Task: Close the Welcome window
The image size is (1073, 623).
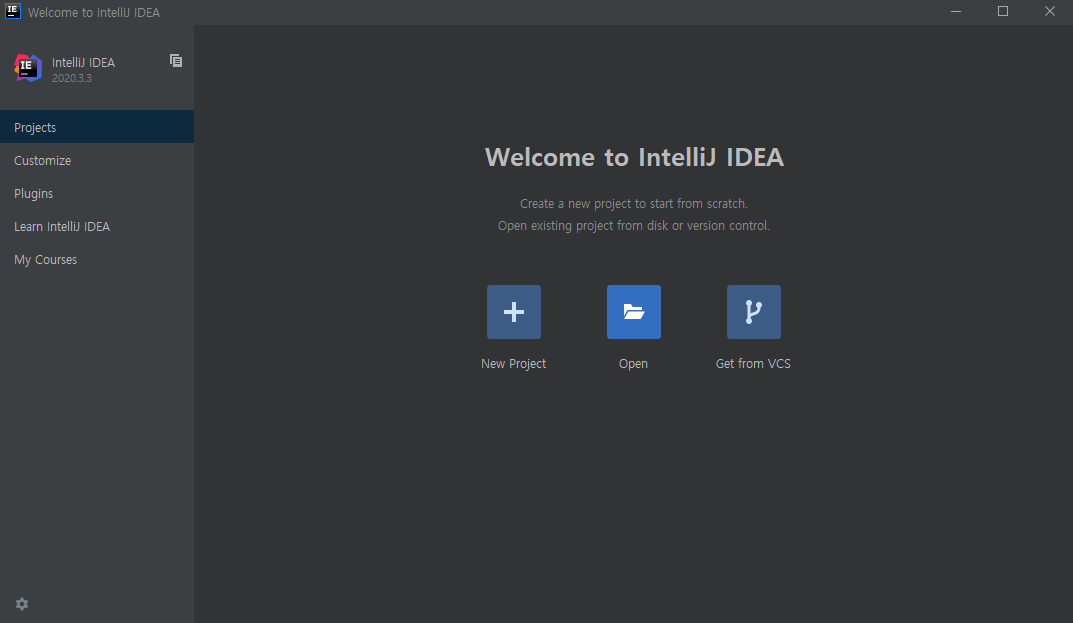Action: (1050, 12)
